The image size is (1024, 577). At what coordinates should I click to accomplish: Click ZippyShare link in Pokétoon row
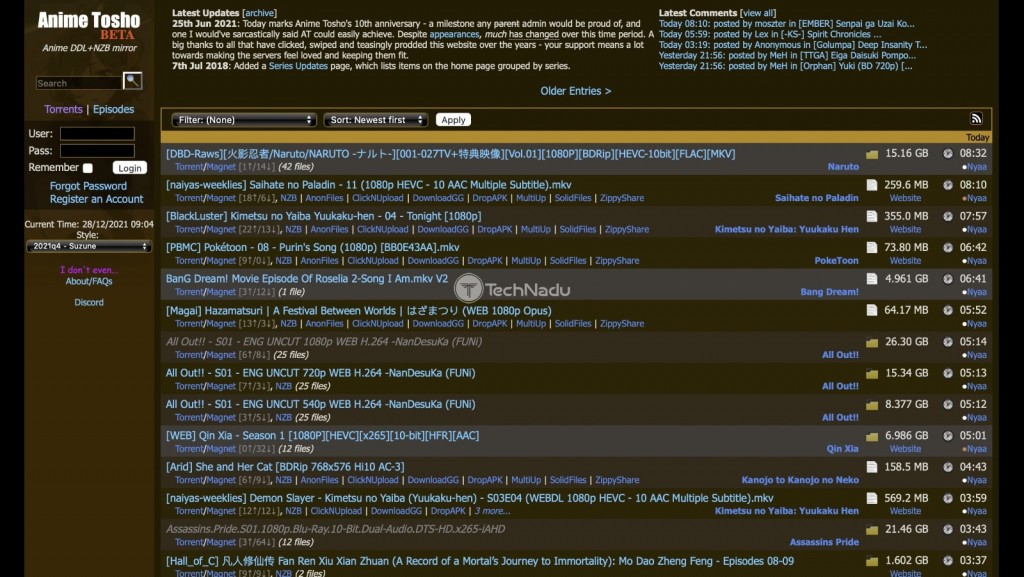pyautogui.click(x=617, y=260)
